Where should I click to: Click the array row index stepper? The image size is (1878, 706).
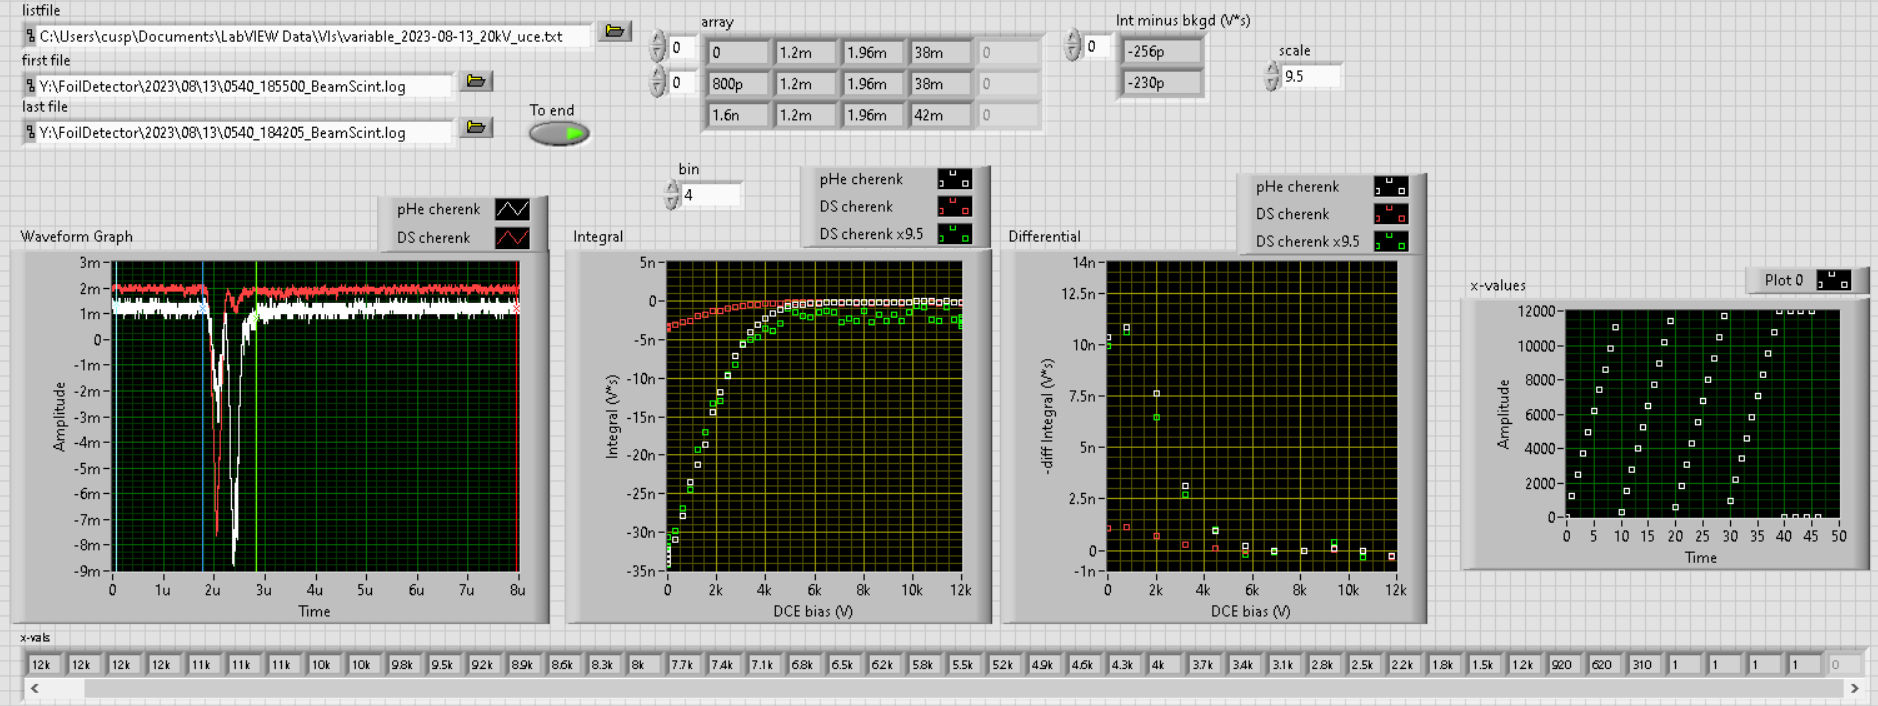tap(657, 47)
